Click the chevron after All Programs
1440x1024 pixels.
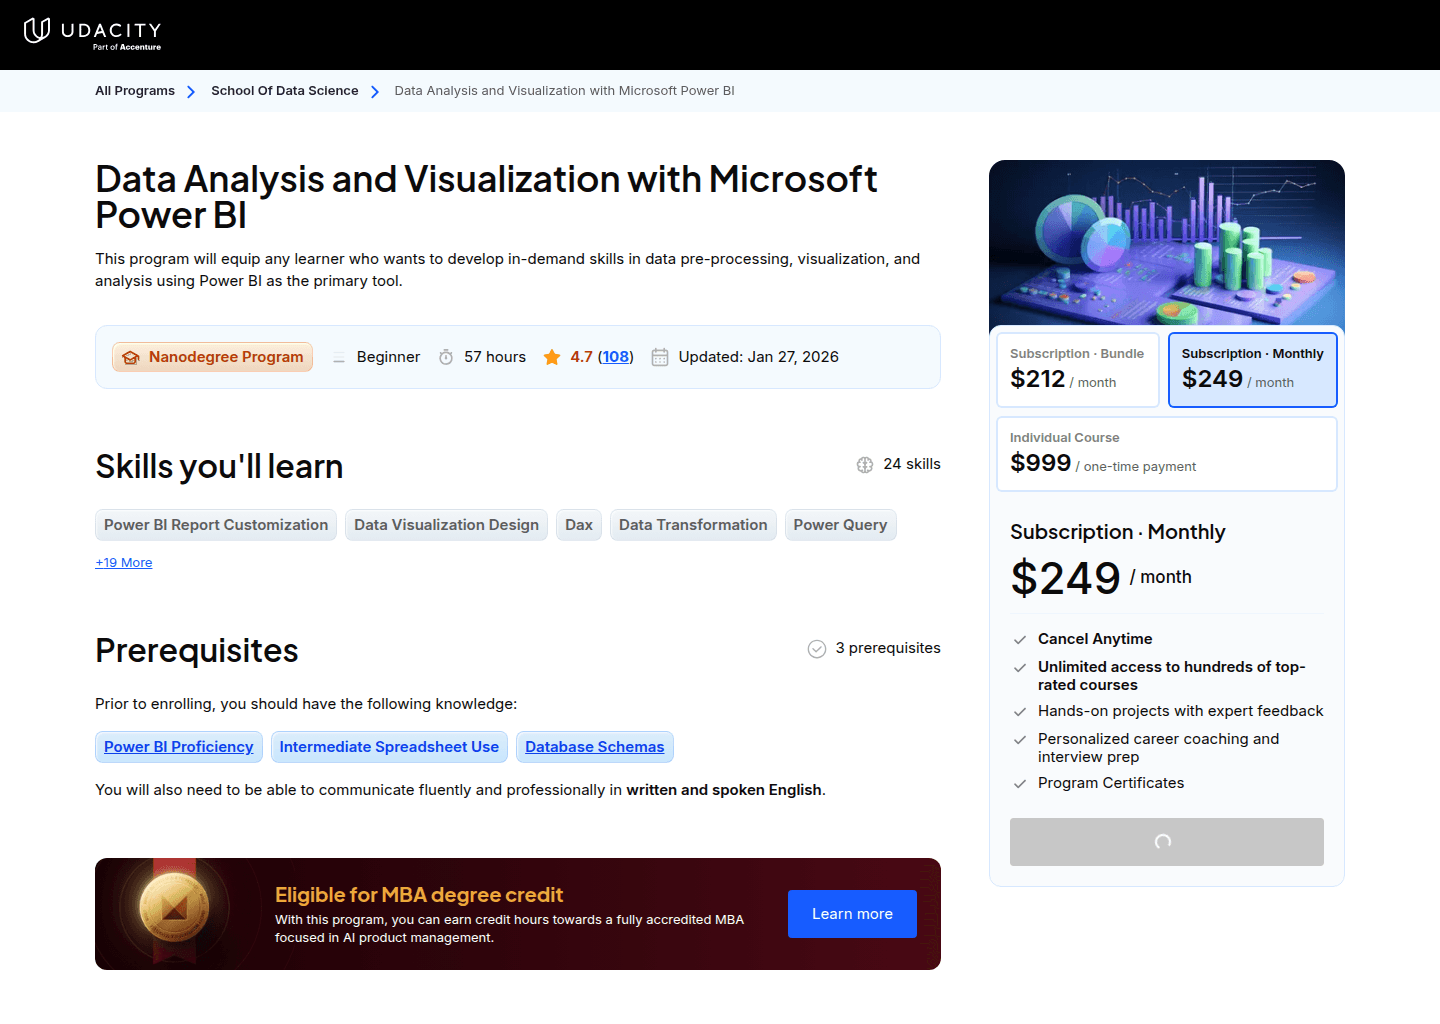click(x=190, y=91)
